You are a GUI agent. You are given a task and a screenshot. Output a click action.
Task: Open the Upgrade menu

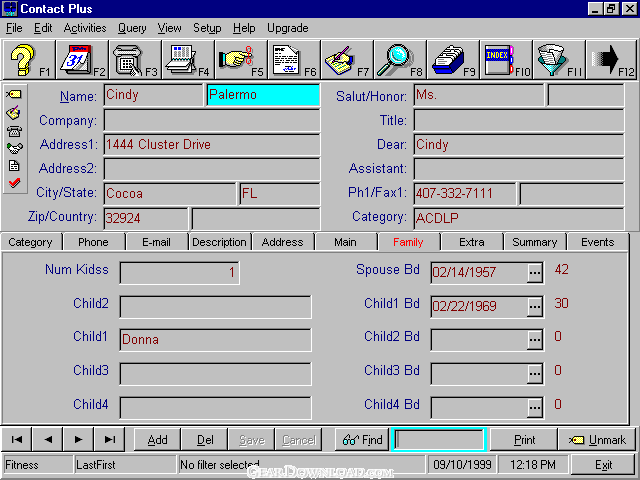point(288,28)
